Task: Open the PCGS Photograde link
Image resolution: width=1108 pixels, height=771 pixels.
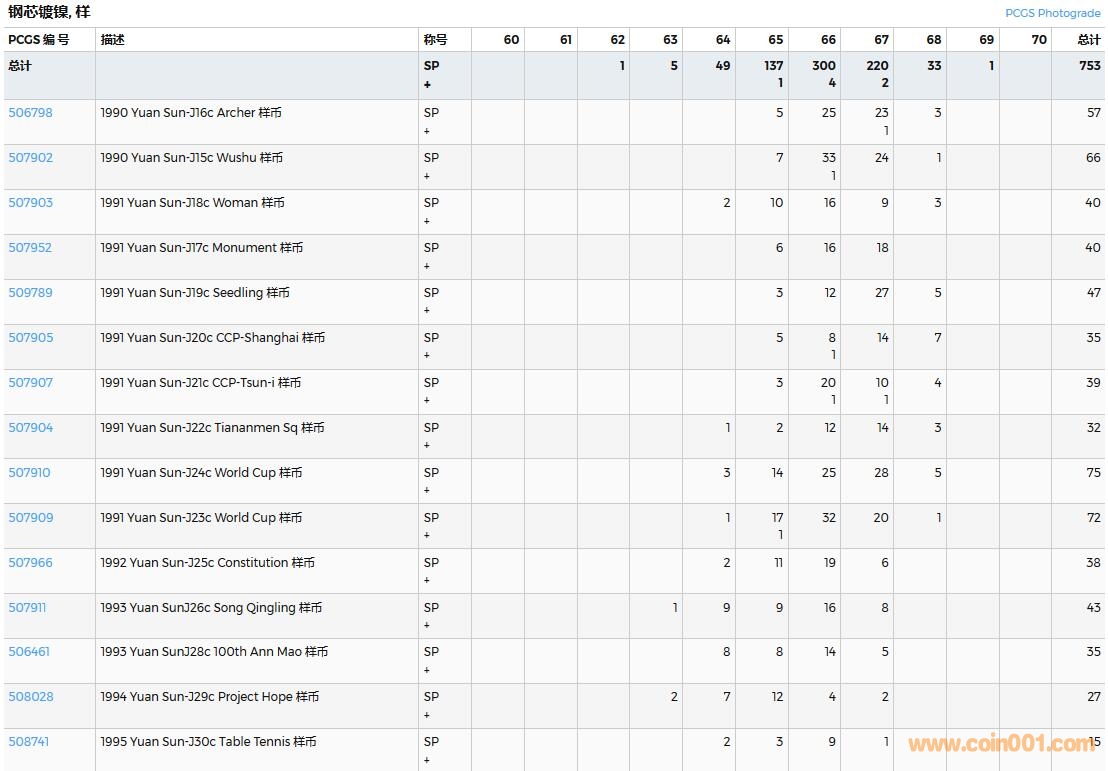Action: (1052, 13)
